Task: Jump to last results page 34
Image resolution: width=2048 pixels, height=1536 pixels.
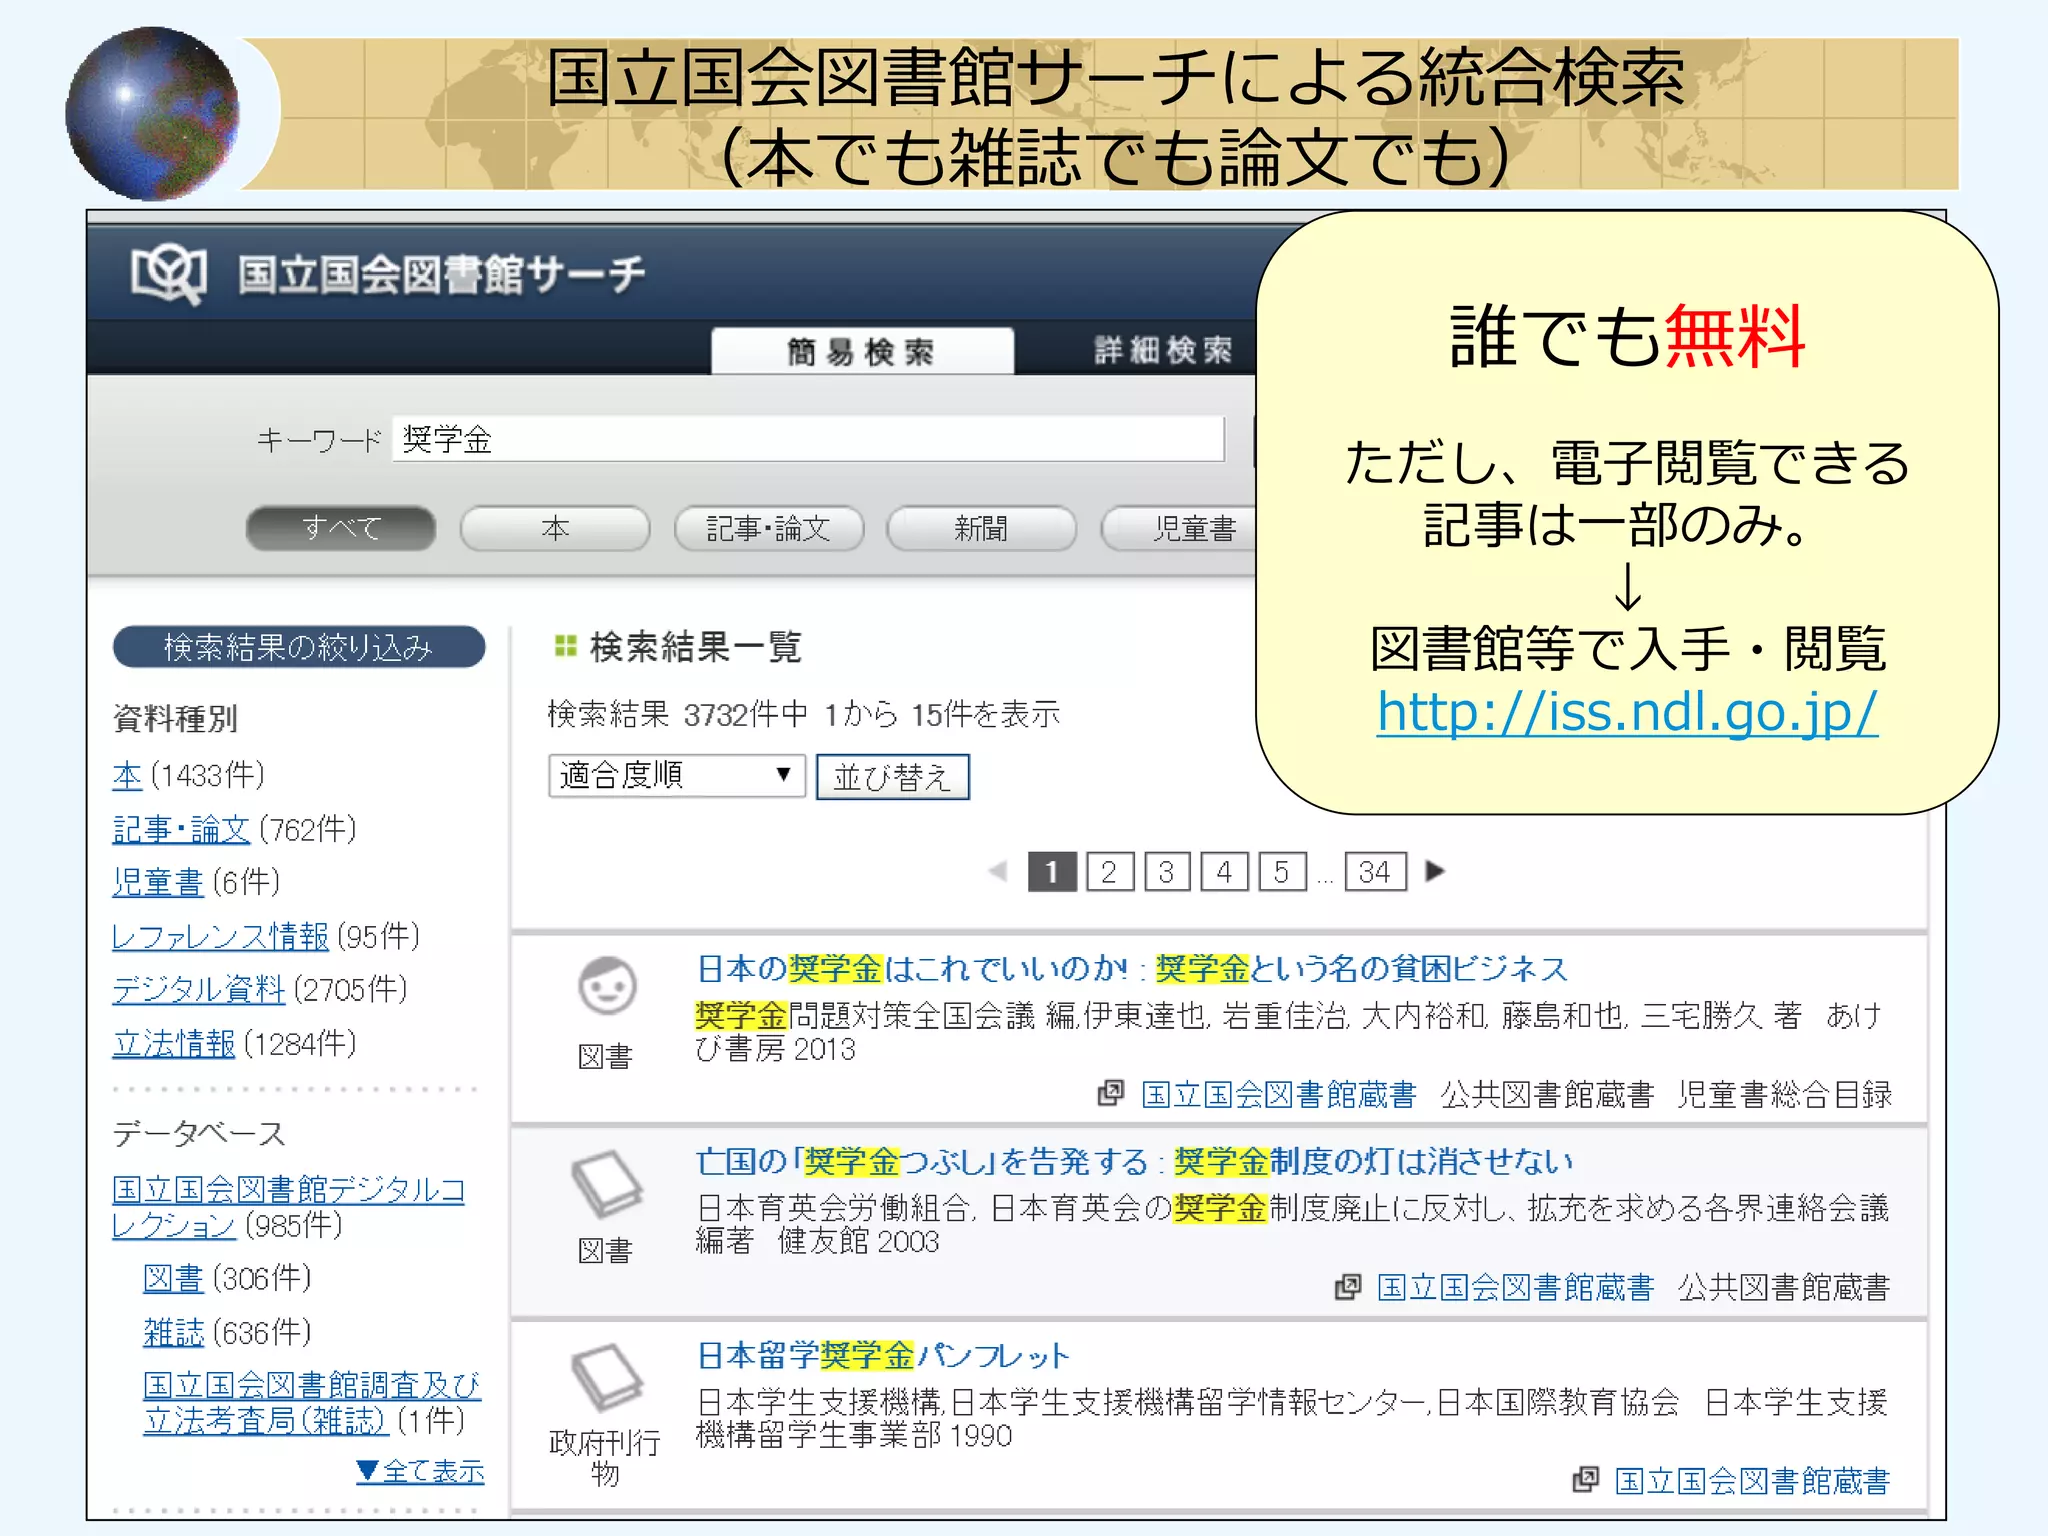Action: point(1375,871)
